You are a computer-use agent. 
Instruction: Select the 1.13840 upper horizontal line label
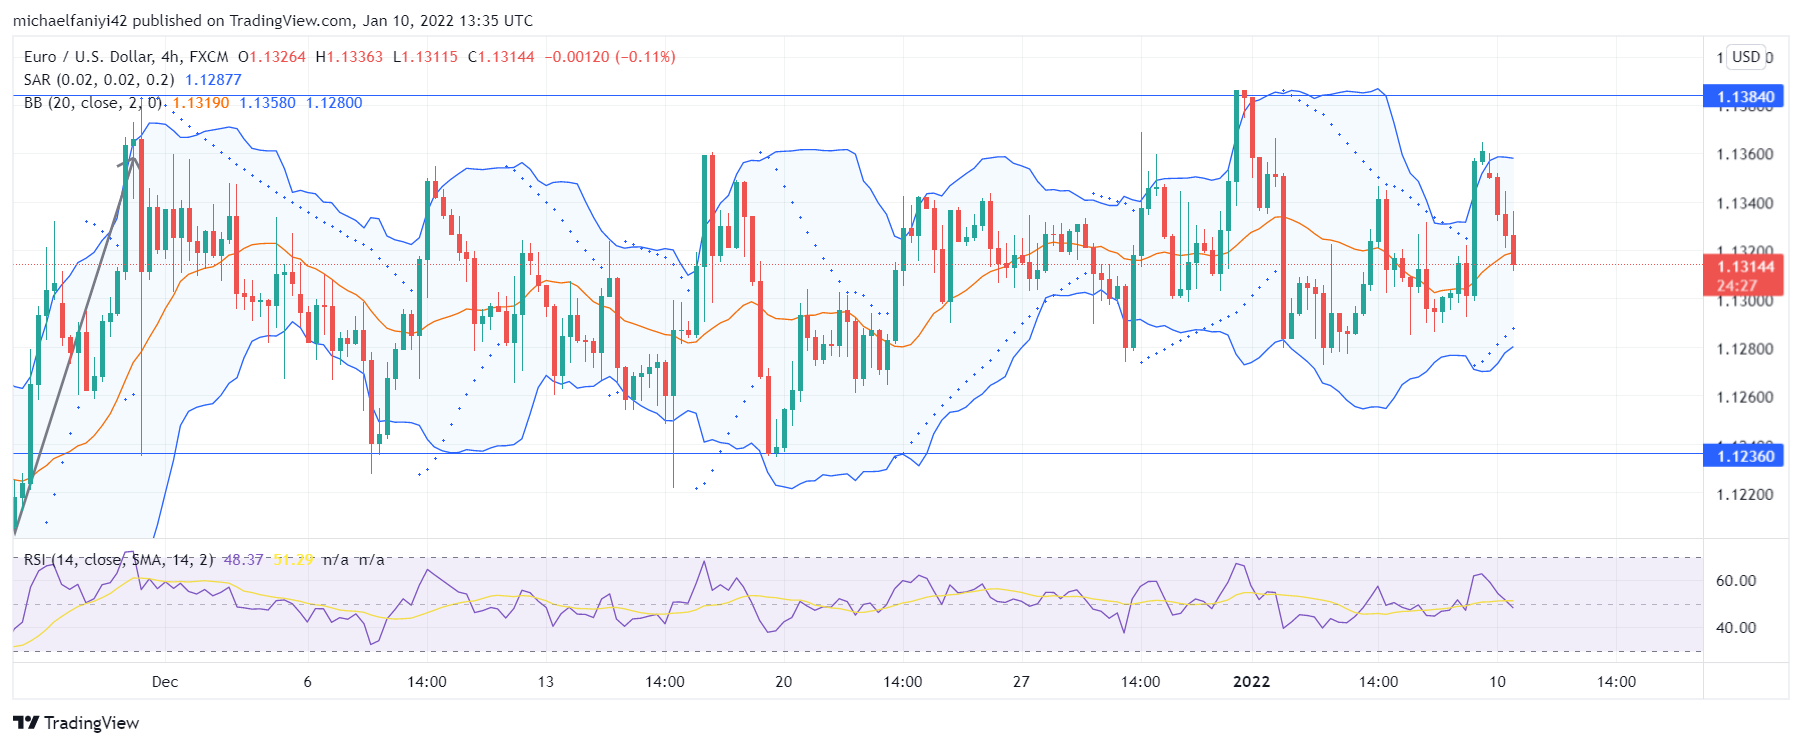(1745, 97)
